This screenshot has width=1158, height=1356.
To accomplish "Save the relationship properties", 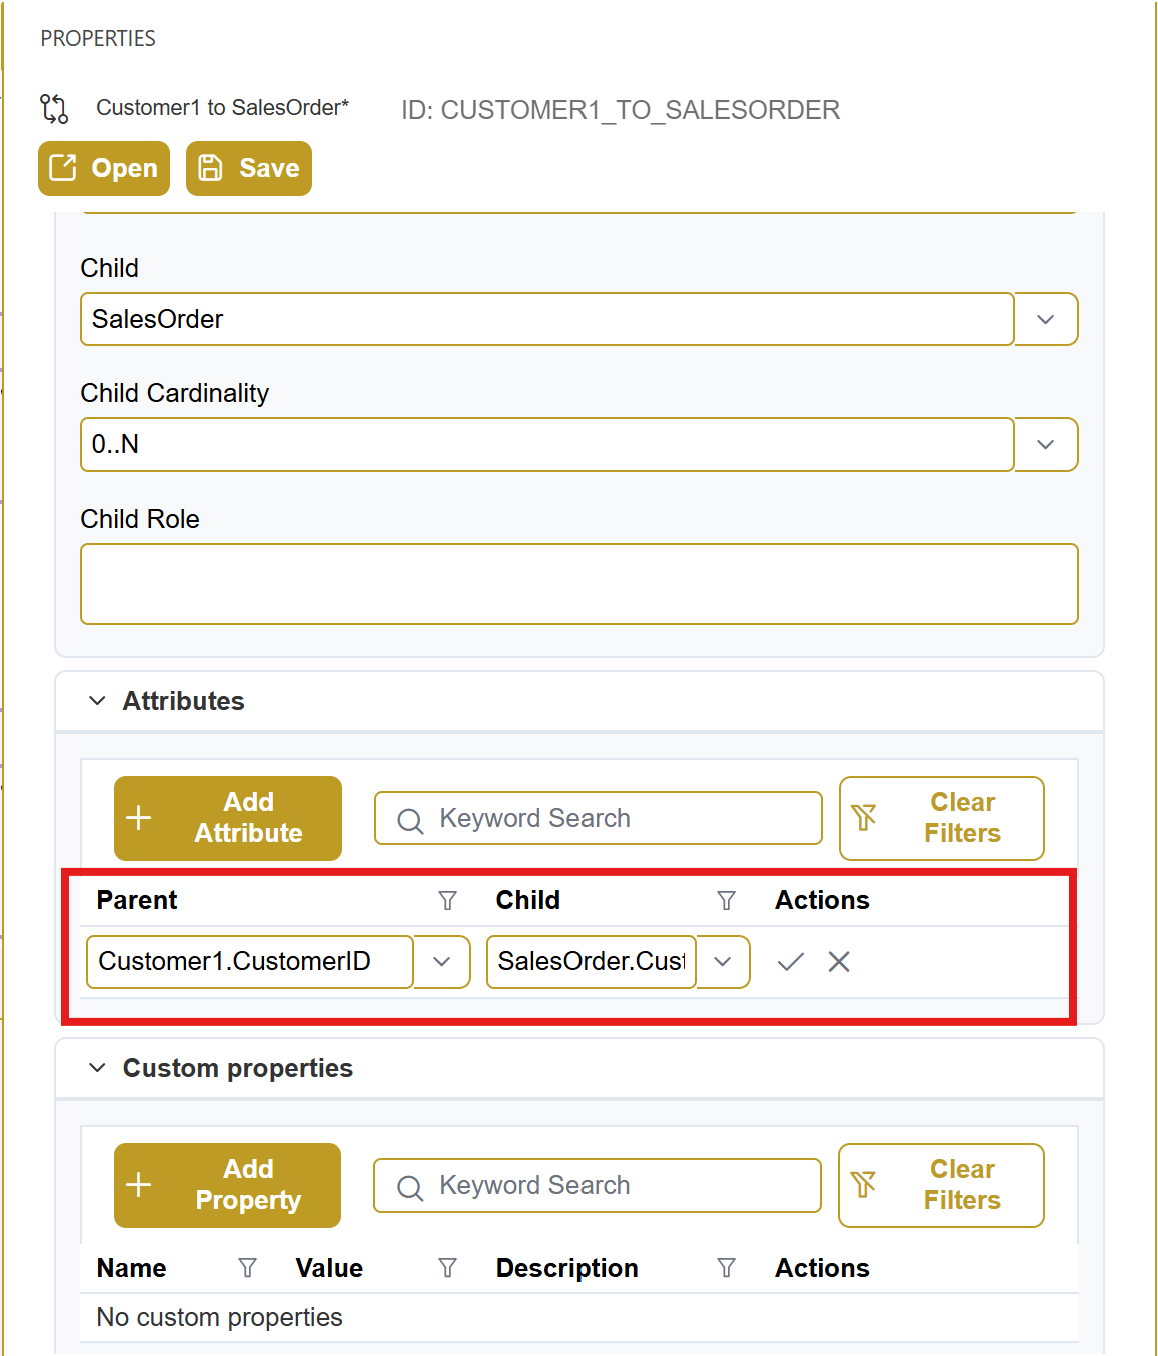I will coord(249,168).
